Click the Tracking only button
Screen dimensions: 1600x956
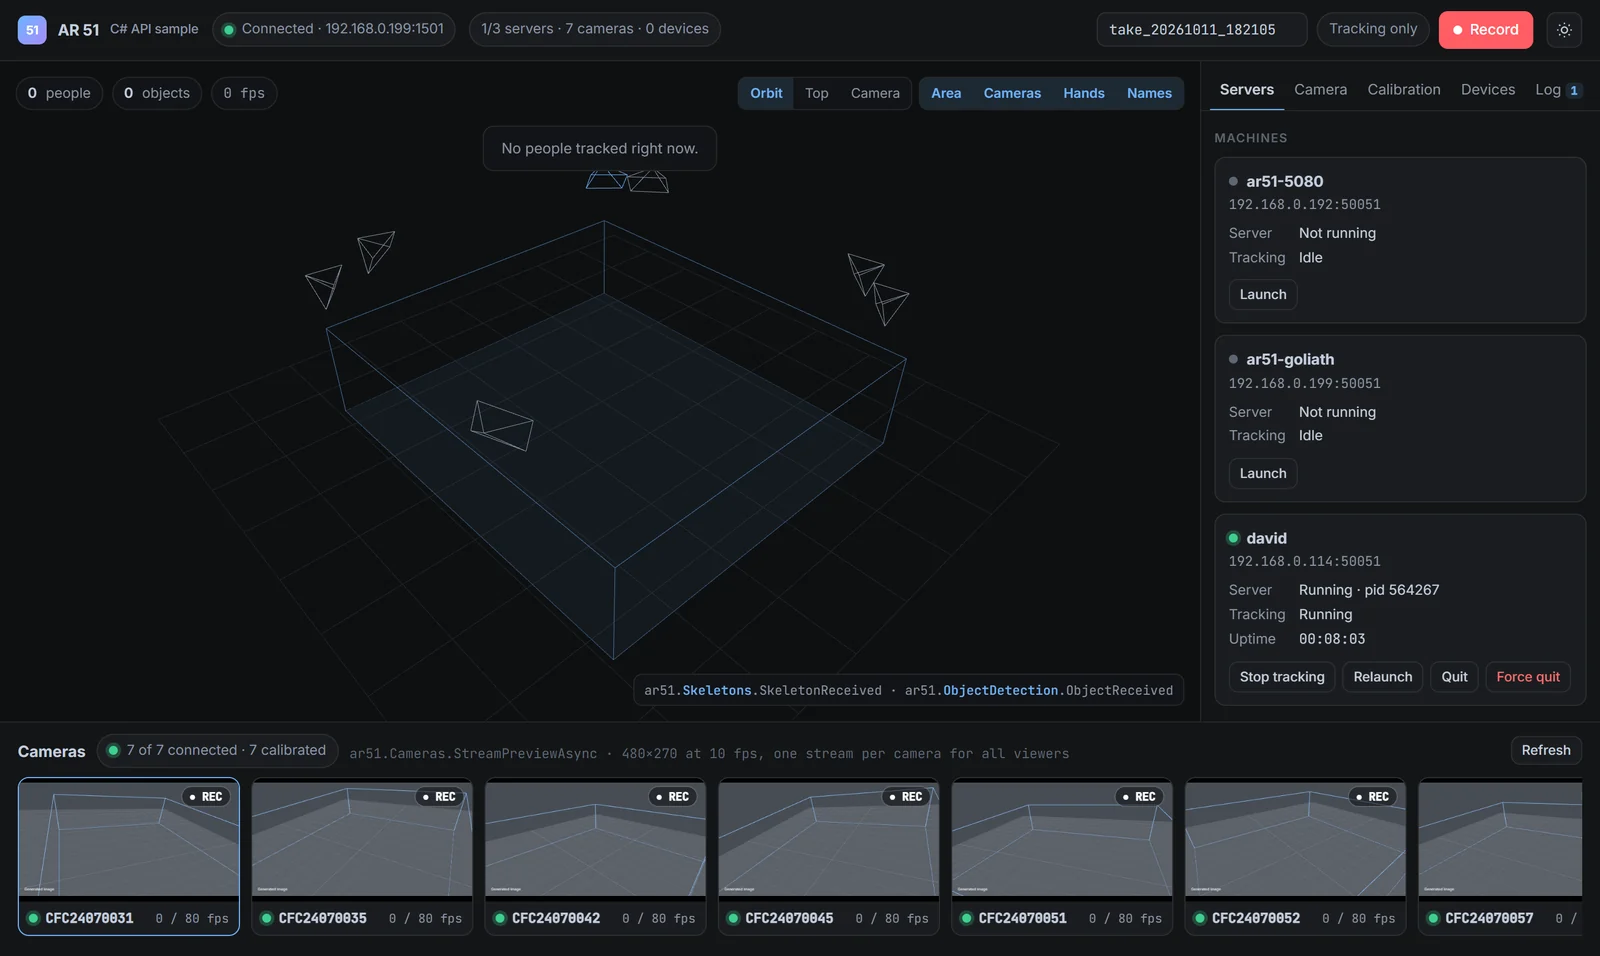pyautogui.click(x=1373, y=29)
